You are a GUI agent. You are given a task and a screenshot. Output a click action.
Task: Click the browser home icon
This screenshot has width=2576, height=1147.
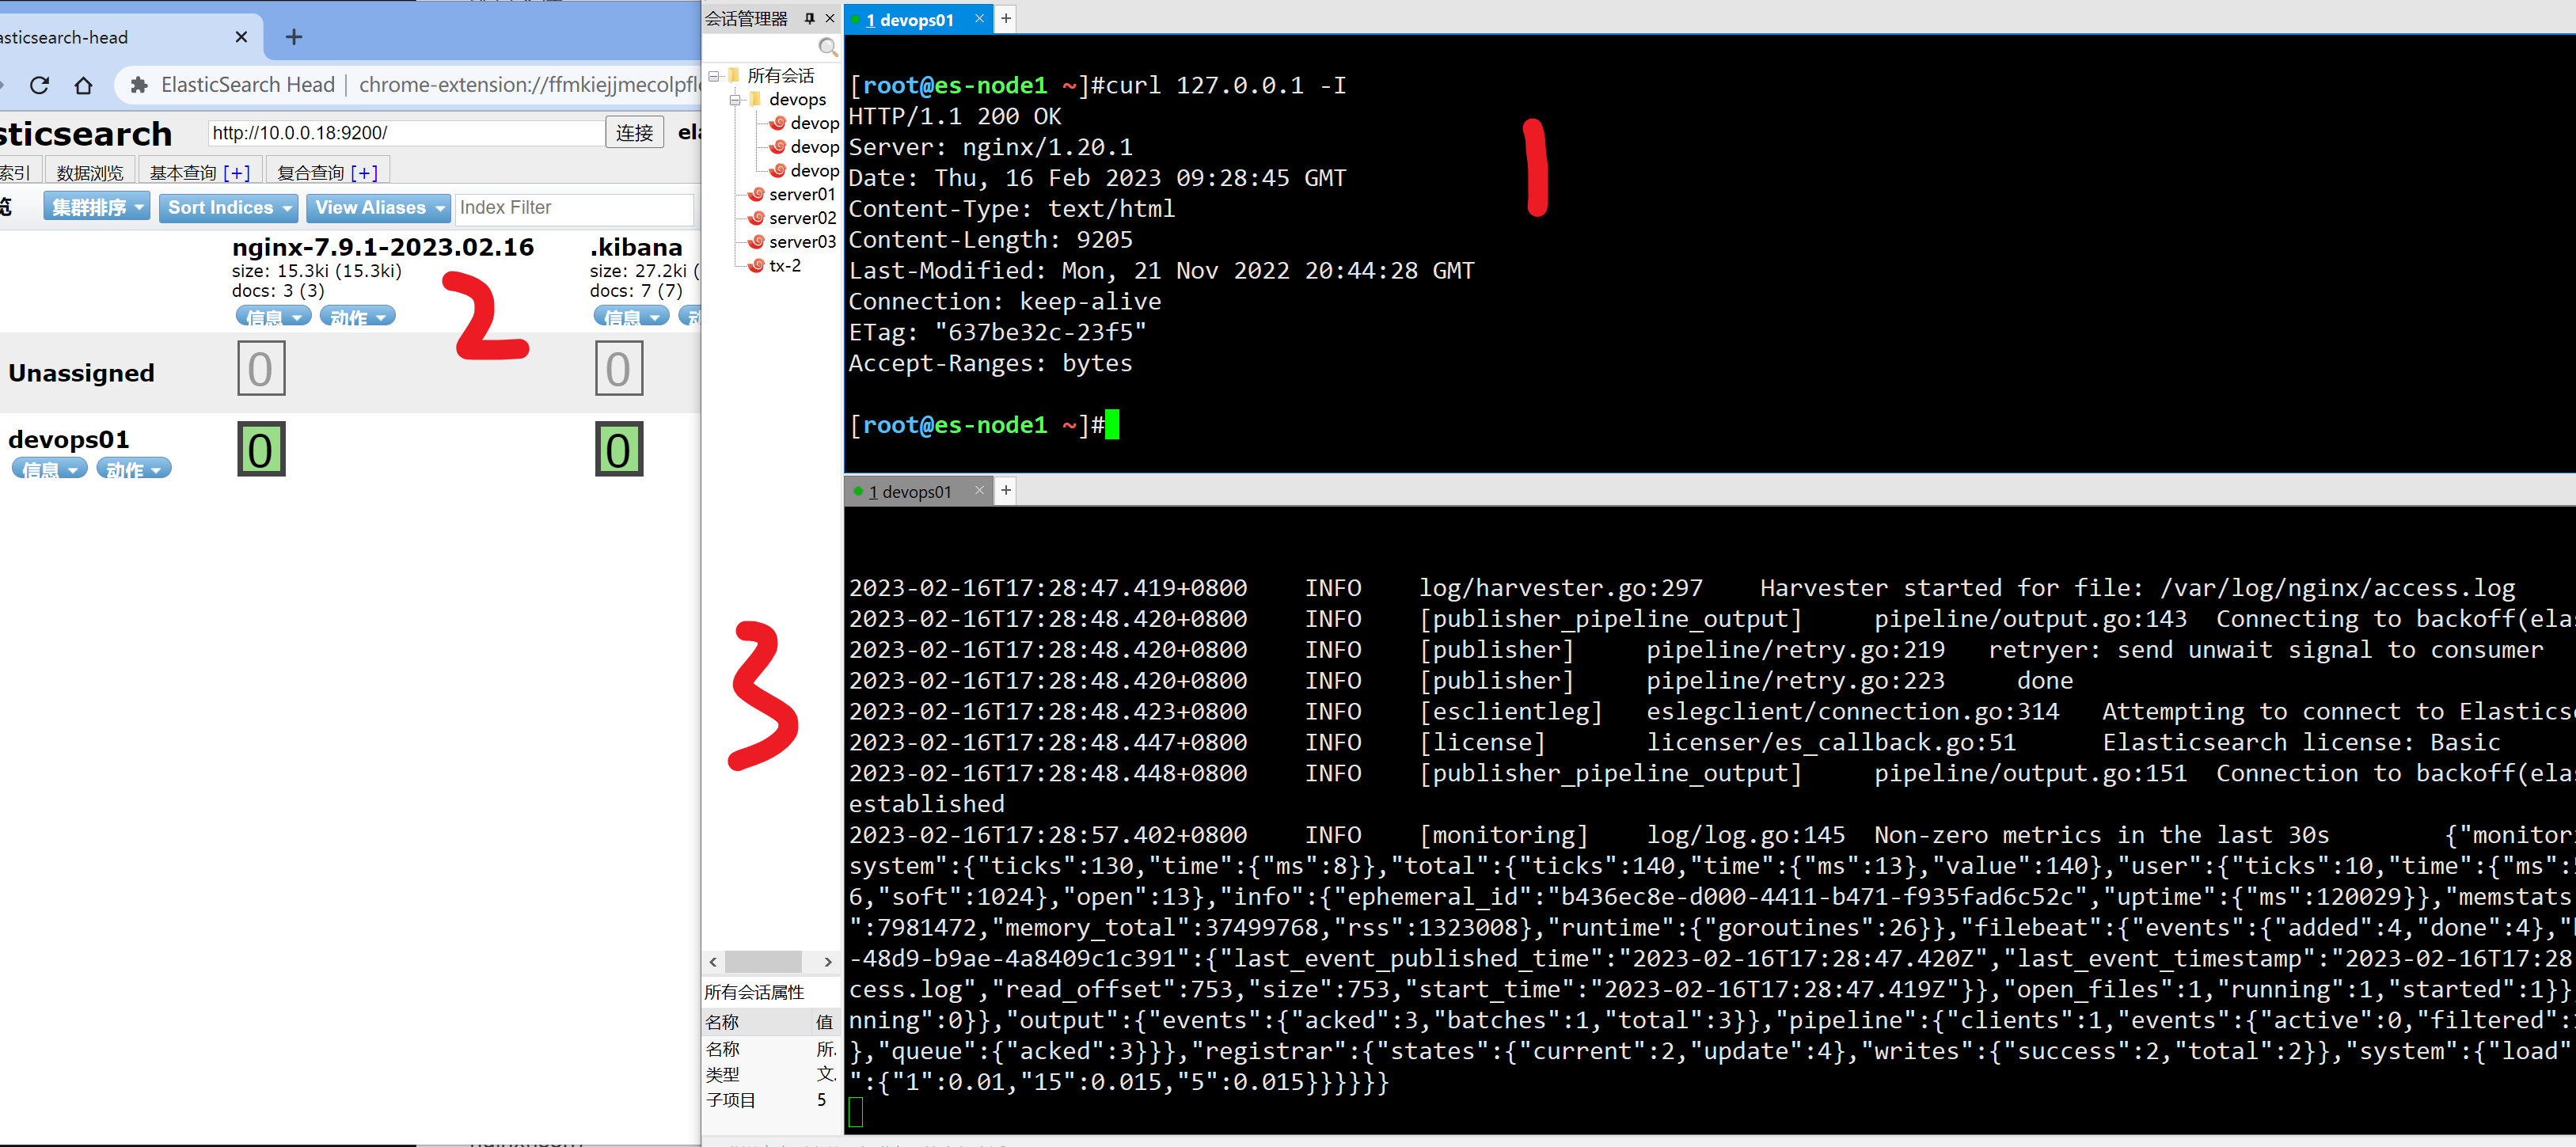click(x=84, y=86)
